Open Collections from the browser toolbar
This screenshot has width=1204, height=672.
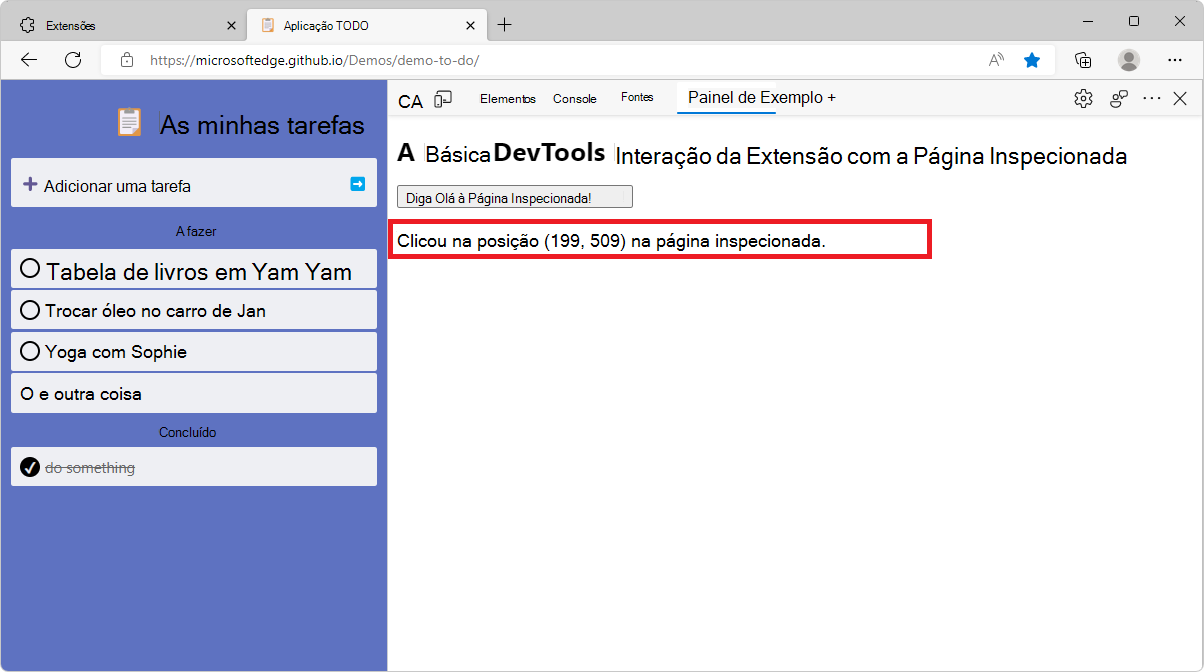tap(1083, 60)
